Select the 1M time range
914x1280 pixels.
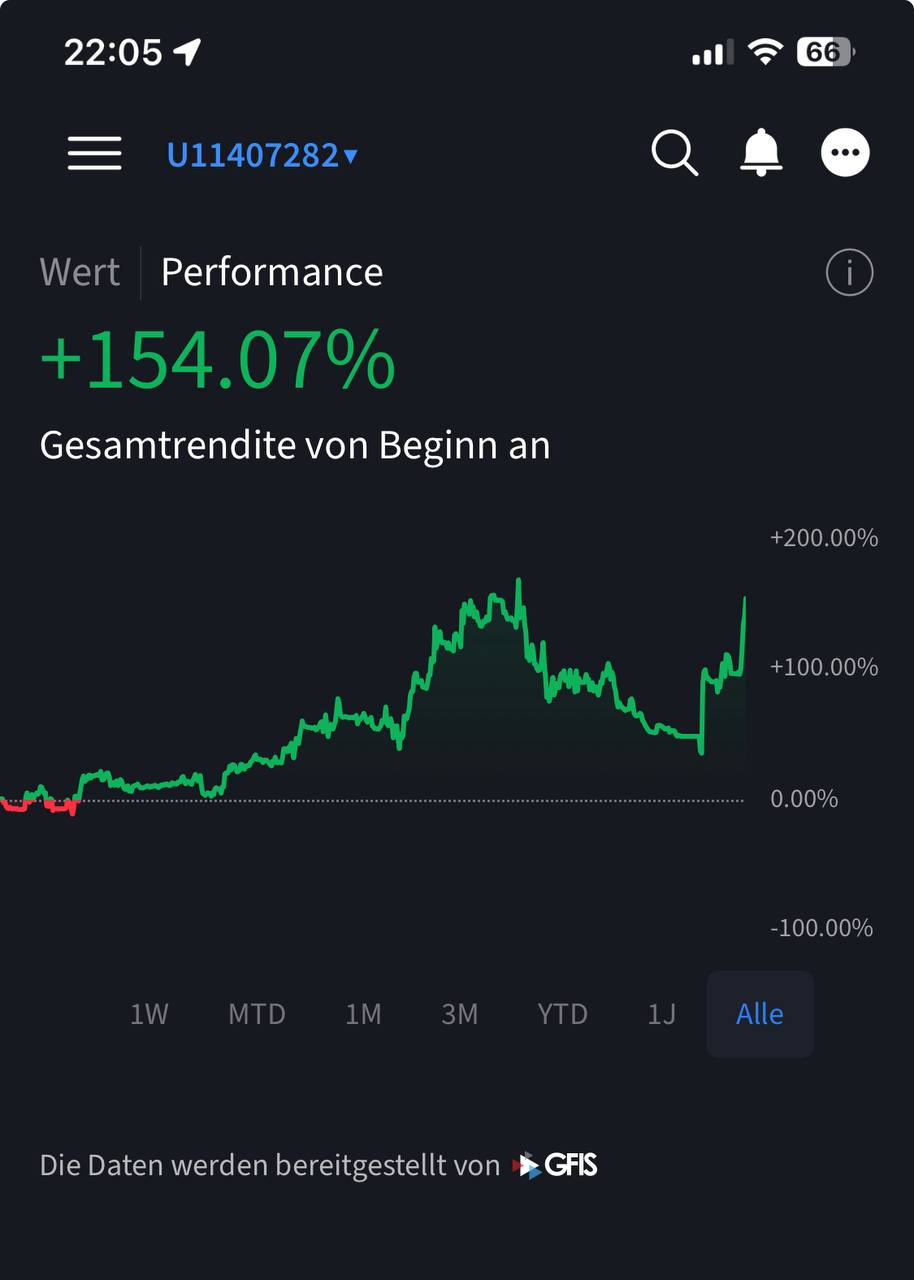pos(363,1014)
